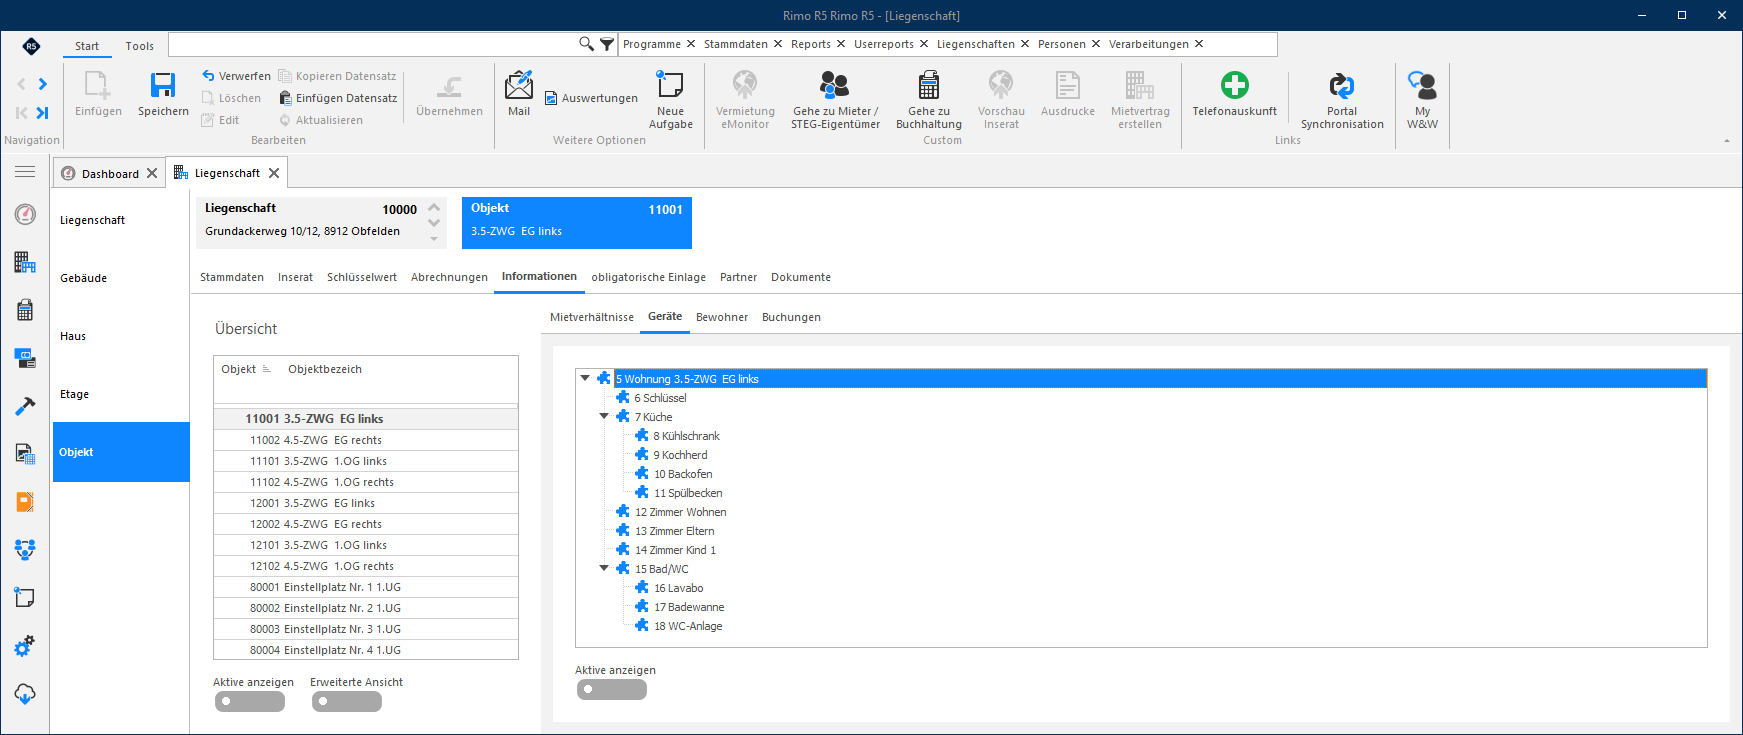Open Gehe zu Buchhaltung

pos(928,100)
